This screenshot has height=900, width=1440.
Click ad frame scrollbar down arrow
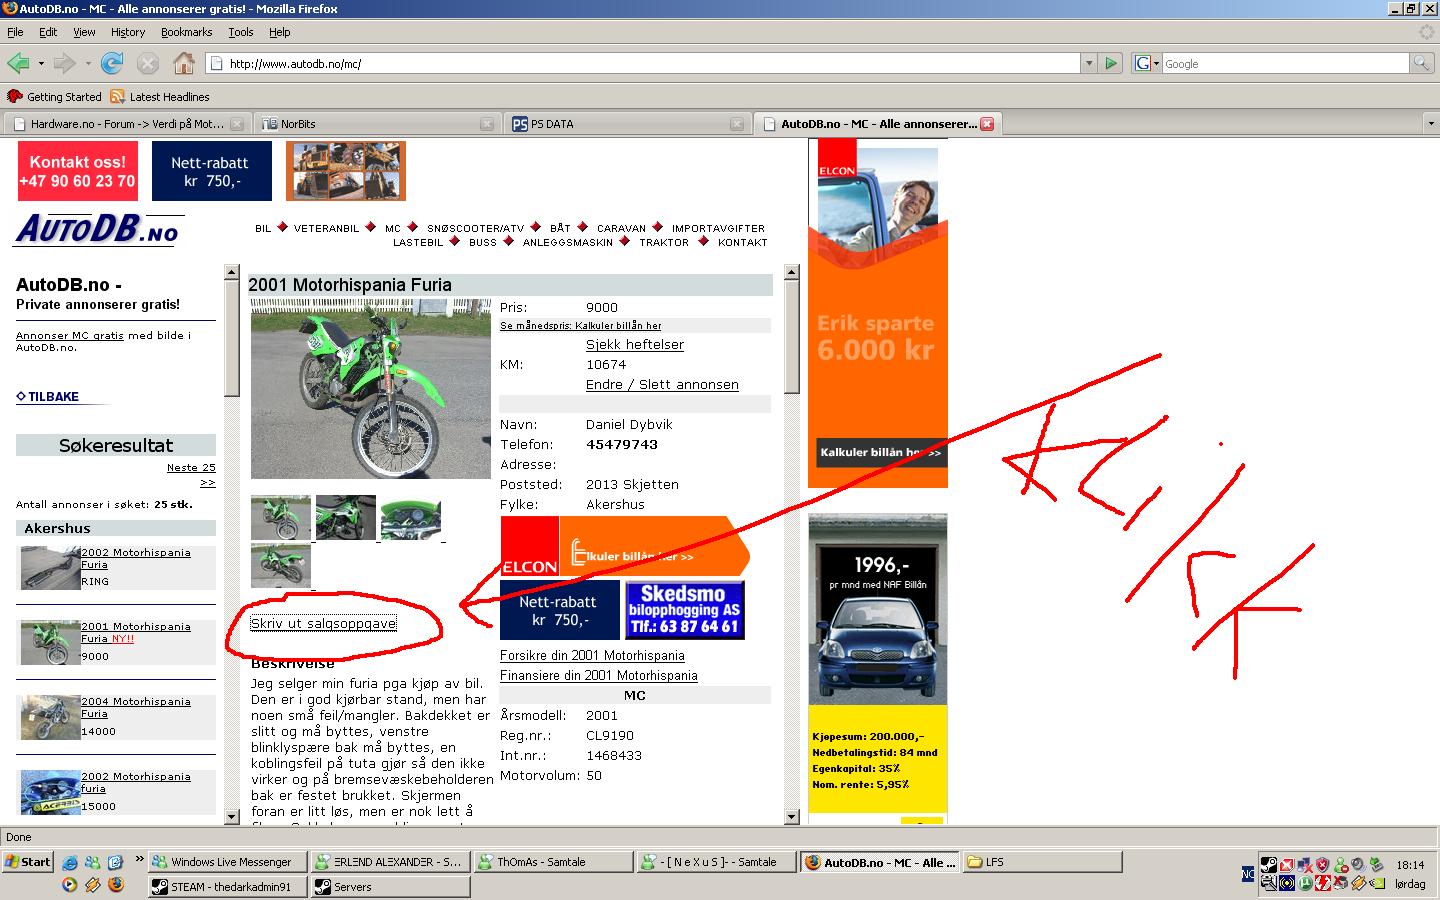[792, 817]
